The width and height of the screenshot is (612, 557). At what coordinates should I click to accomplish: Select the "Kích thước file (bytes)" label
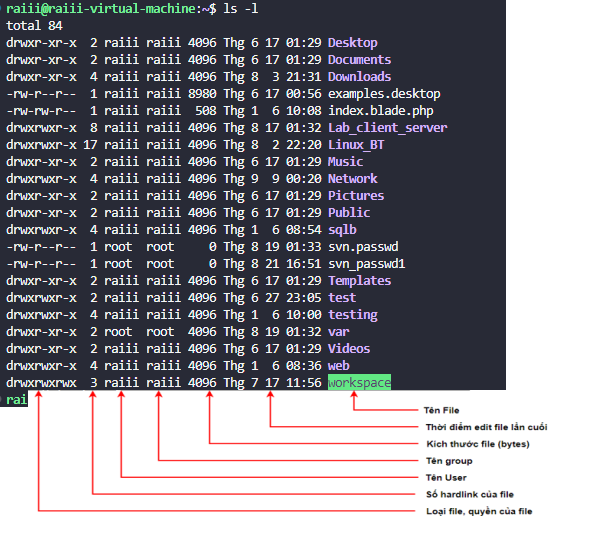click(477, 444)
